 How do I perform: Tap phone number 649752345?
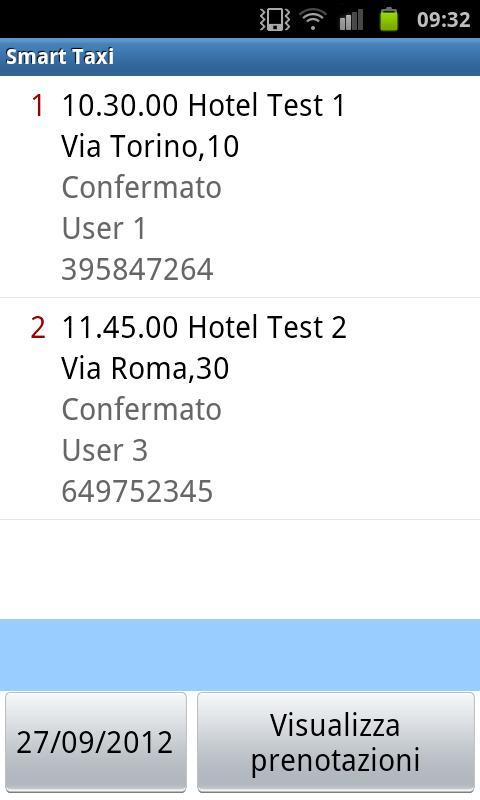[x=137, y=491]
